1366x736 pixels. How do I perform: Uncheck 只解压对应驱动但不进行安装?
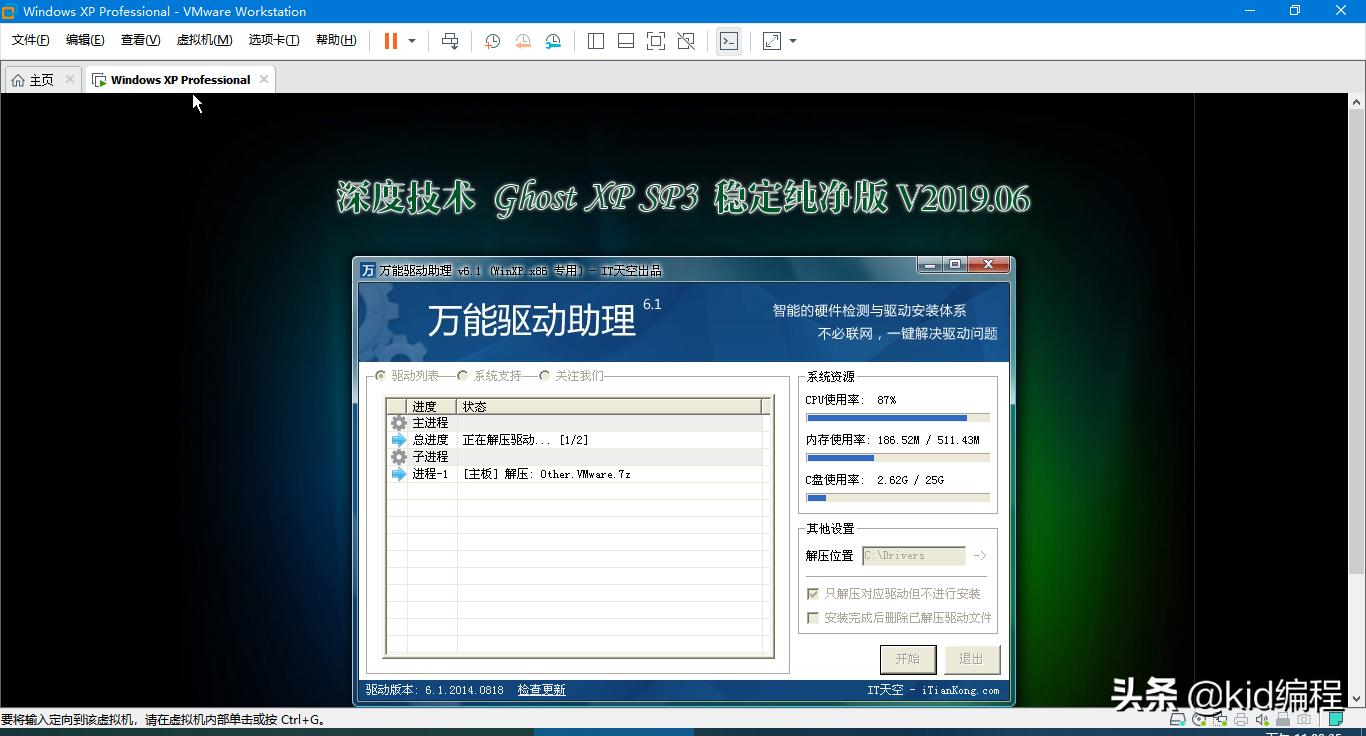(x=813, y=592)
